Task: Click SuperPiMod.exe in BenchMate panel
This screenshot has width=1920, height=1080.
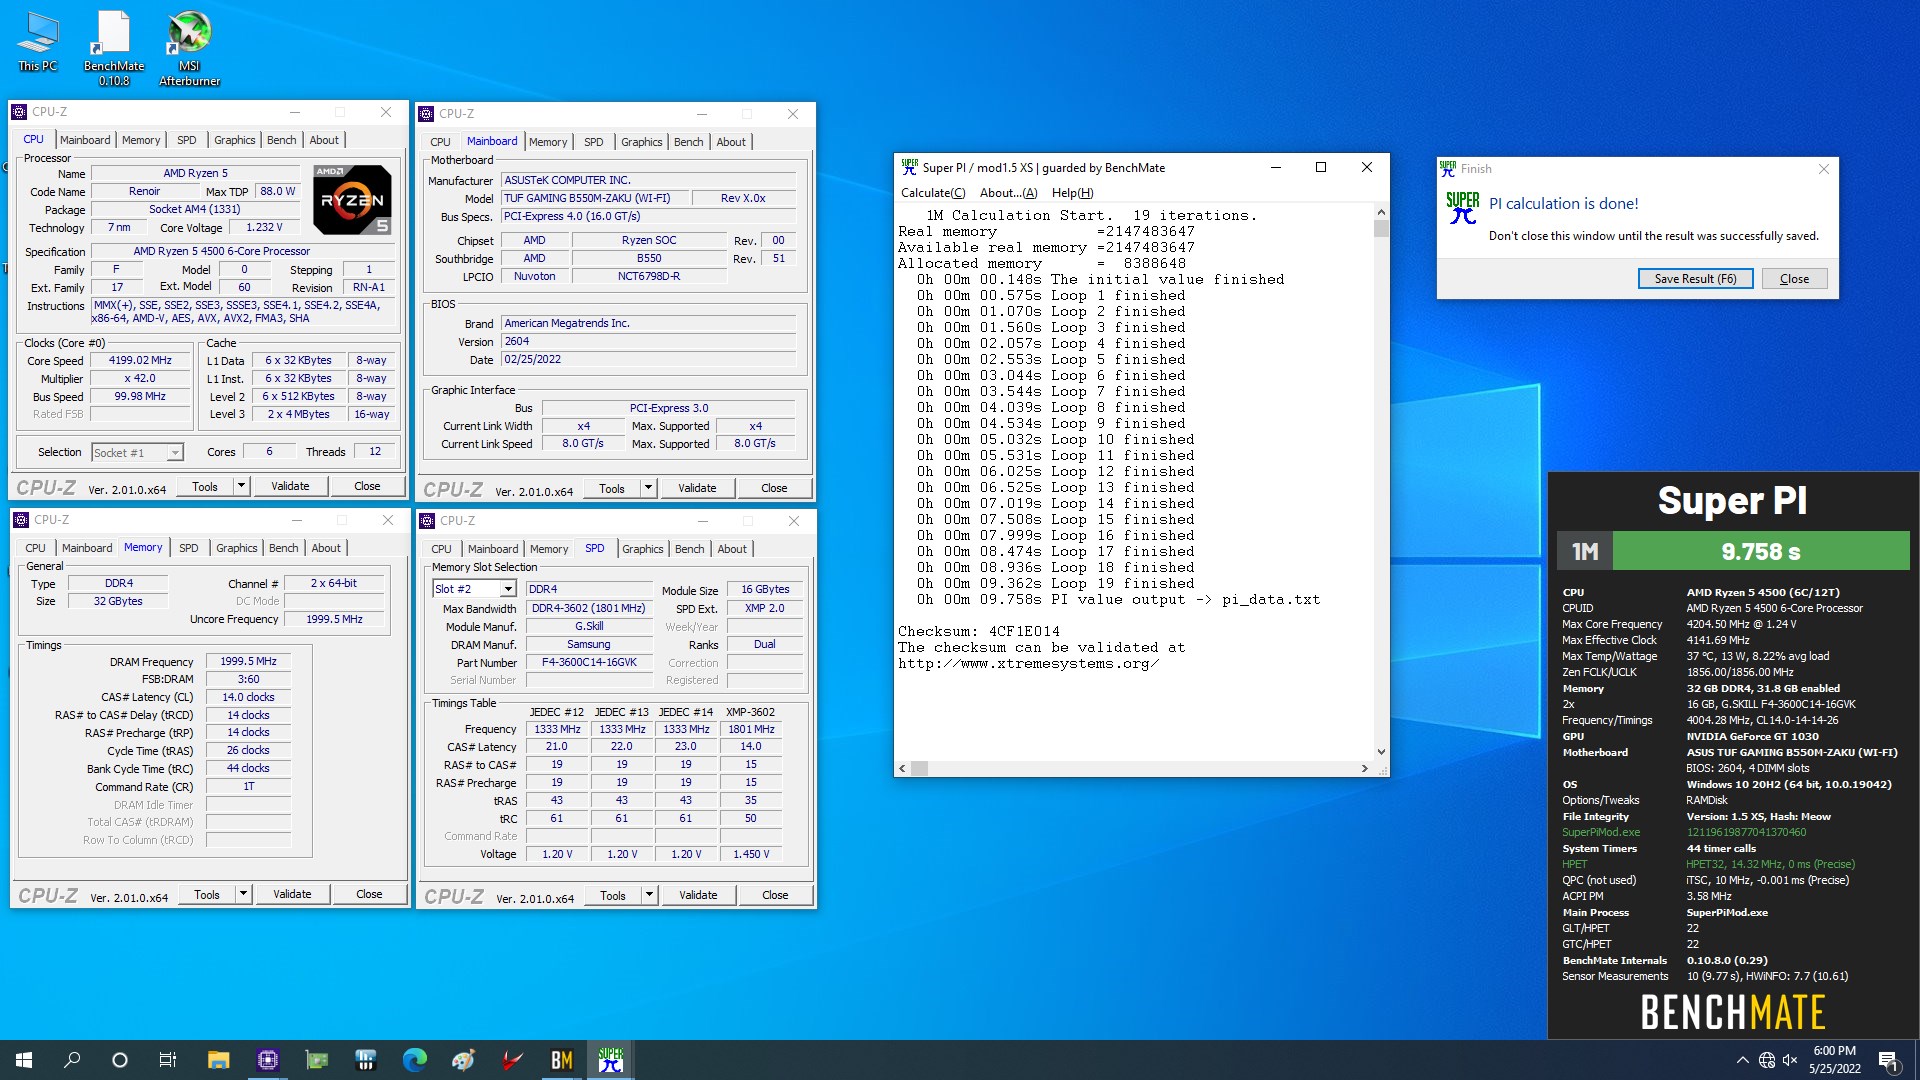Action: (1601, 832)
